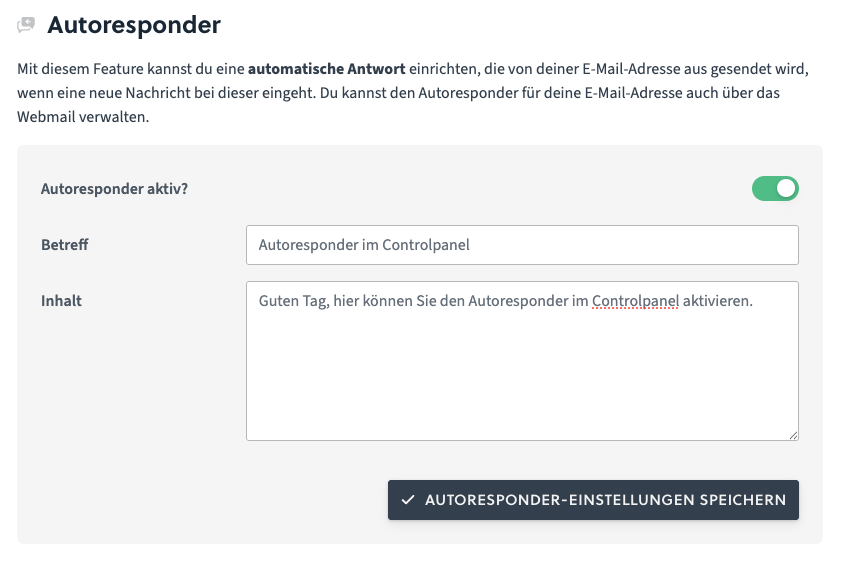Click the Autoresponder chat bubble icon
847x578 pixels.
tap(26, 23)
